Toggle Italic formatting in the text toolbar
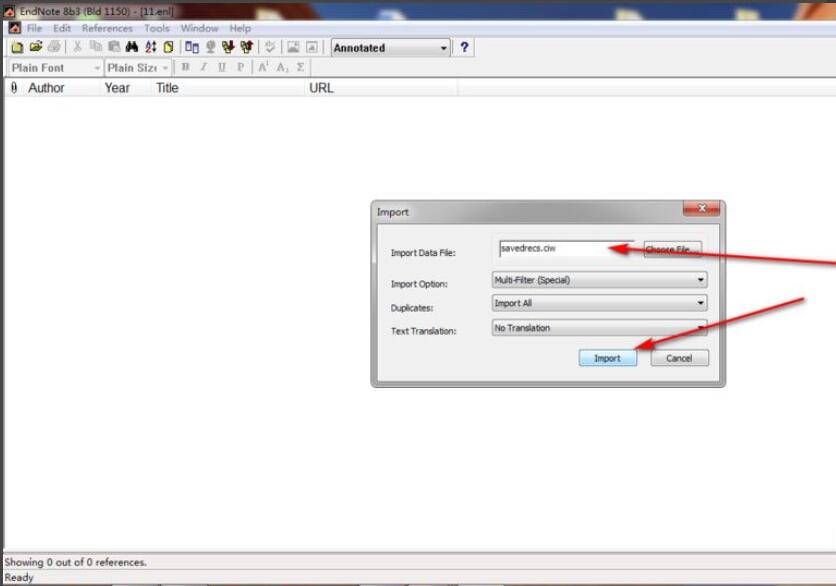This screenshot has height=586, width=836. 204,67
